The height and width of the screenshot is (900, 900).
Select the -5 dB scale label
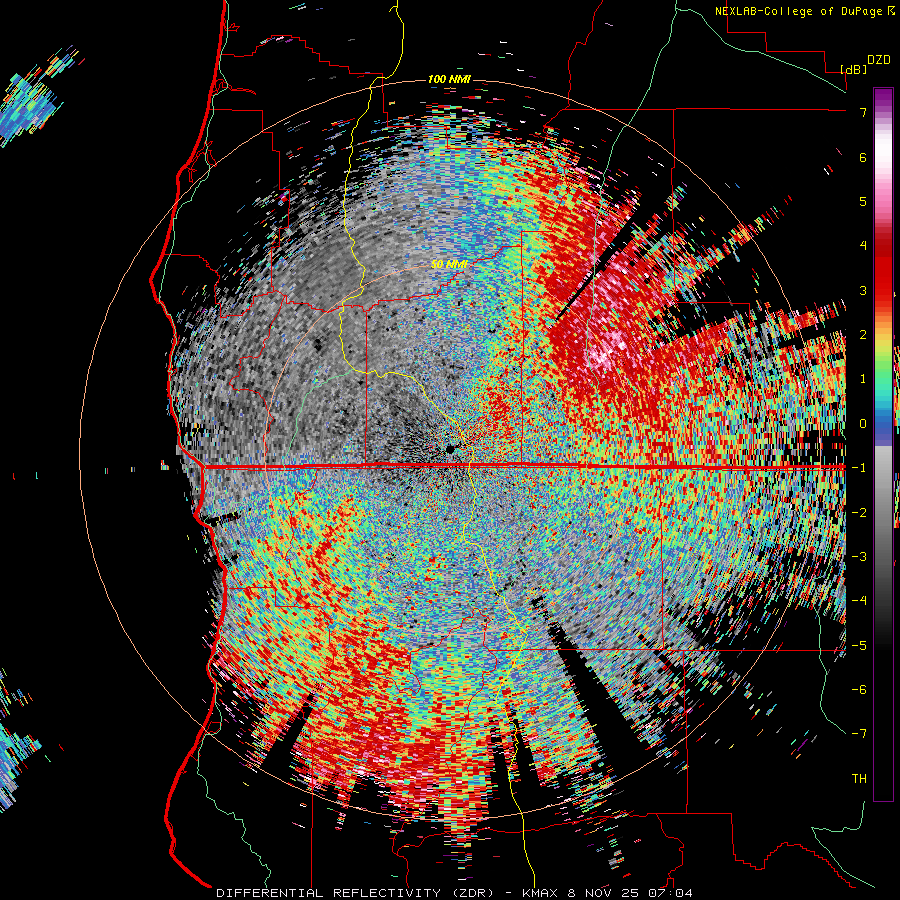[859, 645]
